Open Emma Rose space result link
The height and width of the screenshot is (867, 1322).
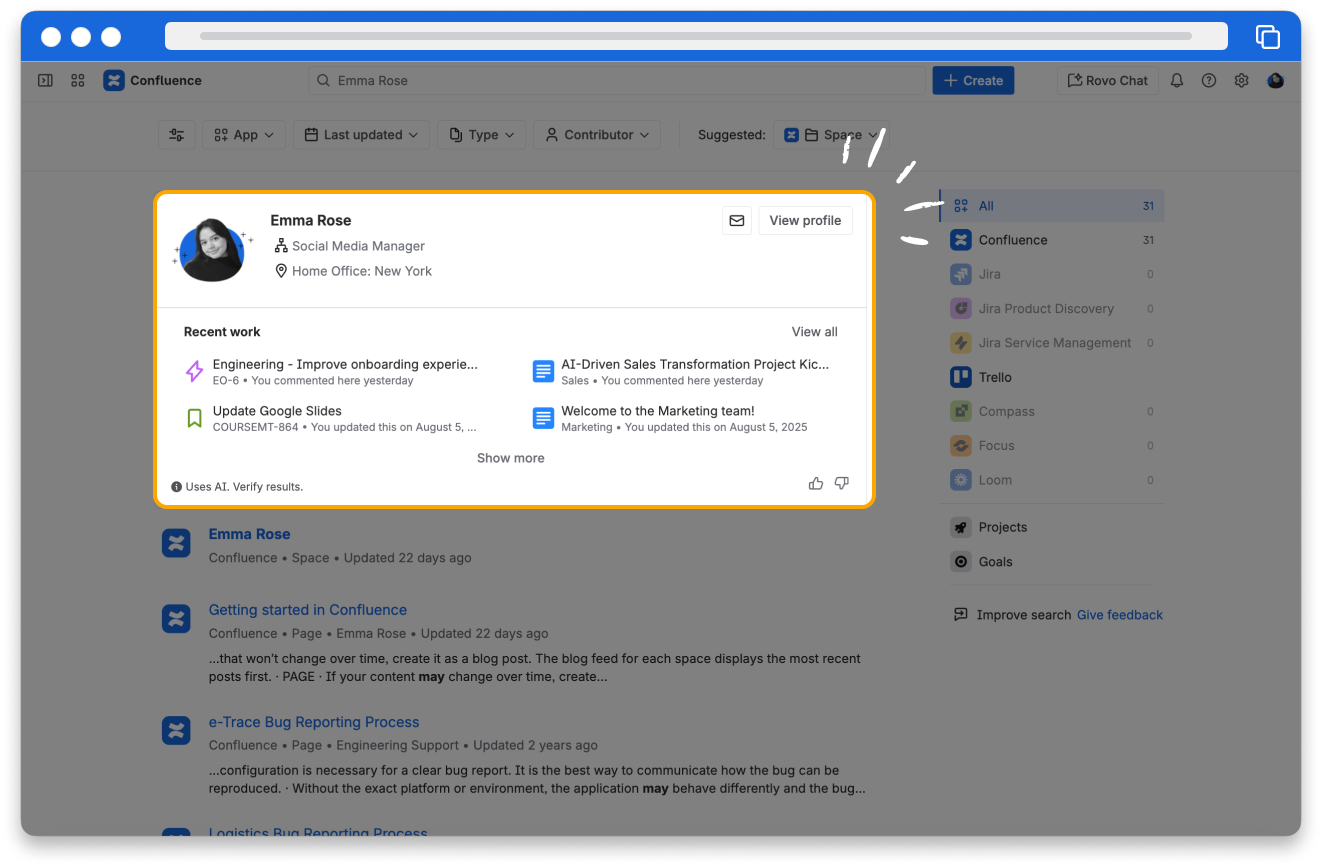point(249,534)
